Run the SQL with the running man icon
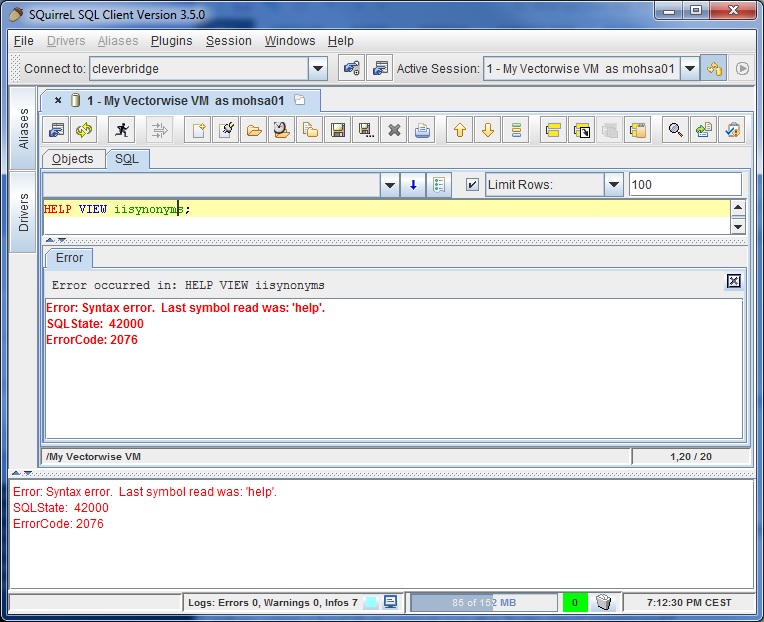764x622 pixels. pyautogui.click(x=121, y=130)
